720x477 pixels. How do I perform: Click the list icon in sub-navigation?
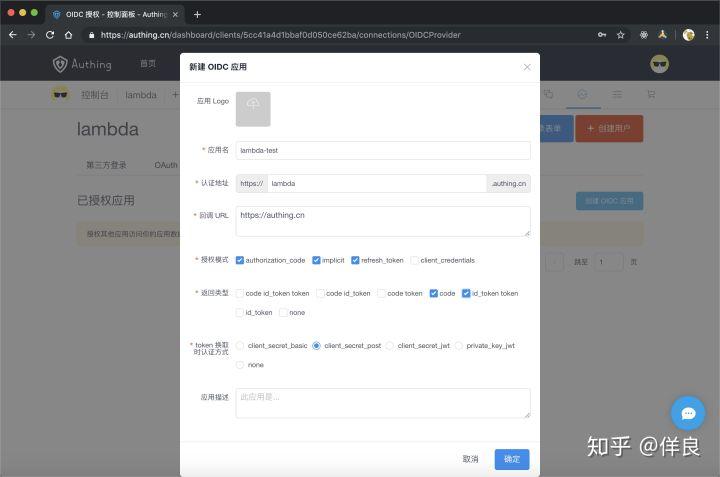pyautogui.click(x=617, y=95)
